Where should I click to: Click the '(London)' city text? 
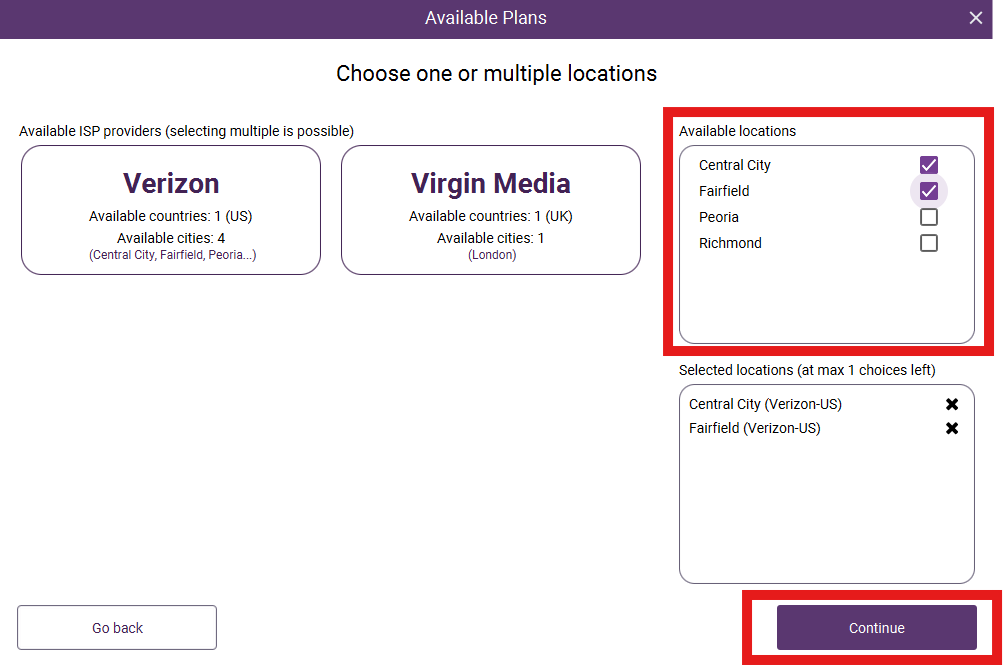coord(492,254)
